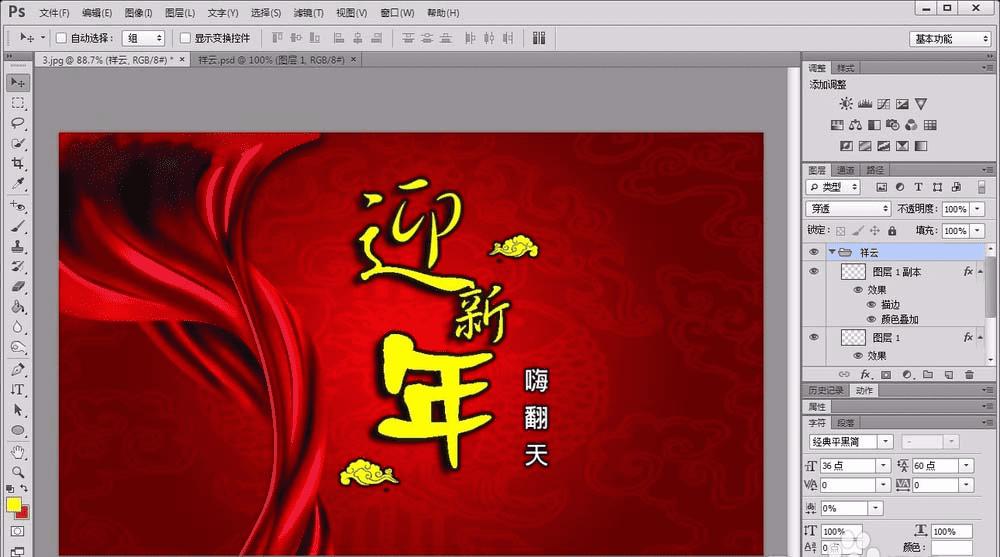Select the Ellipse shape tool
Viewport: 1000px width, 557px height.
(x=18, y=431)
